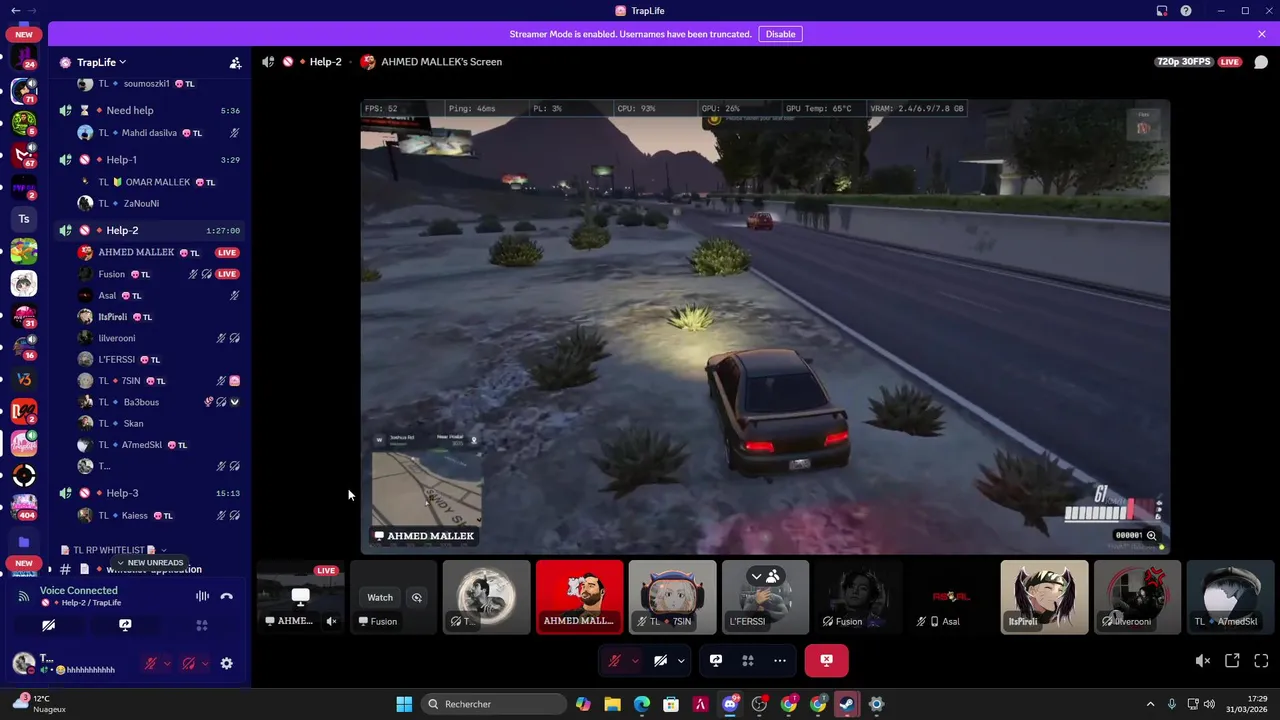The width and height of the screenshot is (1280, 720).
Task: Disable Streamer Mode from the banner
Action: pyautogui.click(x=780, y=34)
